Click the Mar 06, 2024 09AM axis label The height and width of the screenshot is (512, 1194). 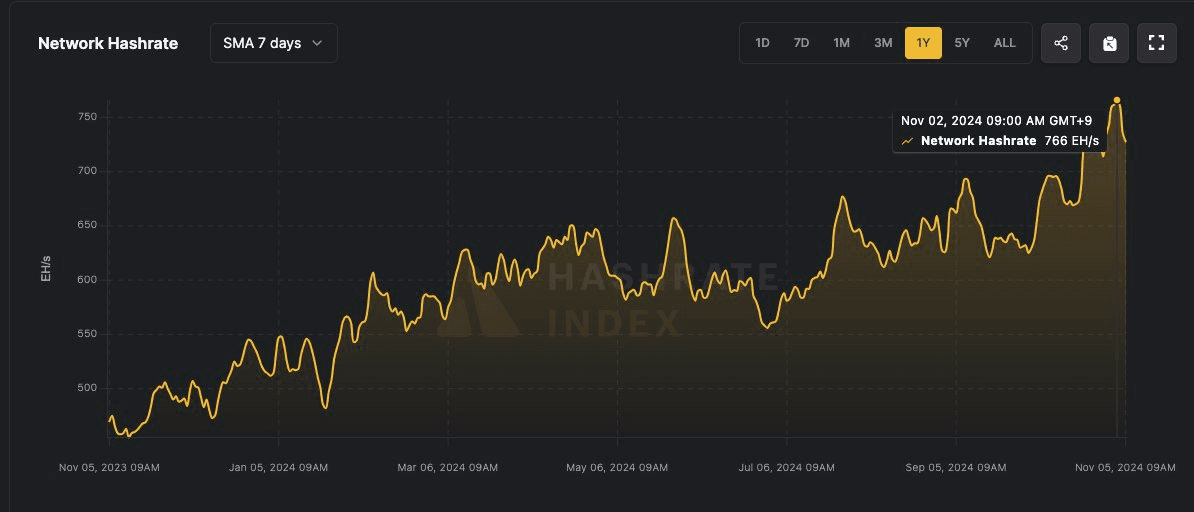pyautogui.click(x=448, y=467)
